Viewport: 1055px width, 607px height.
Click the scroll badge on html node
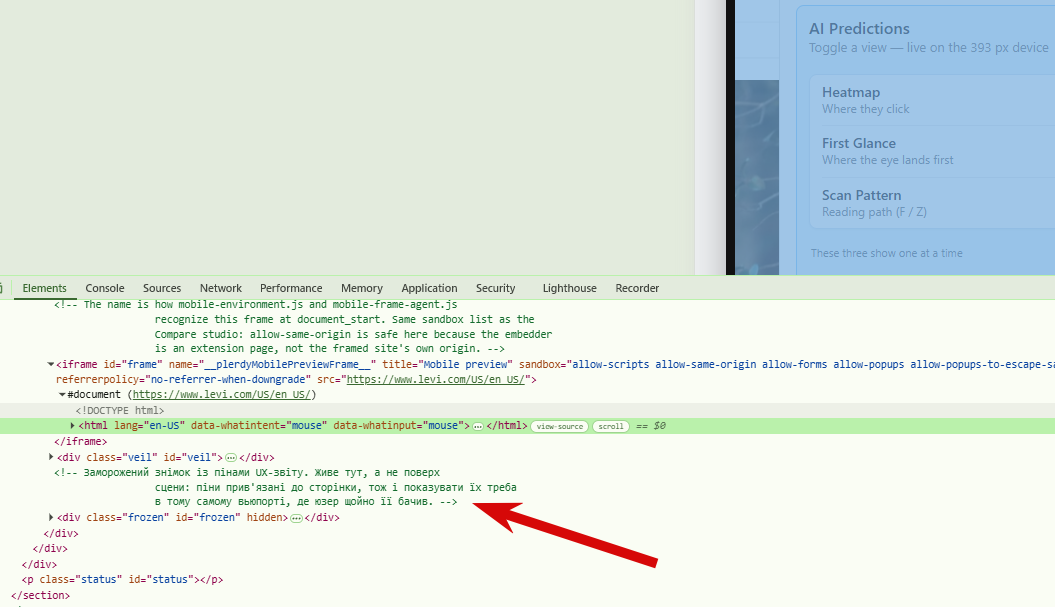(x=611, y=426)
